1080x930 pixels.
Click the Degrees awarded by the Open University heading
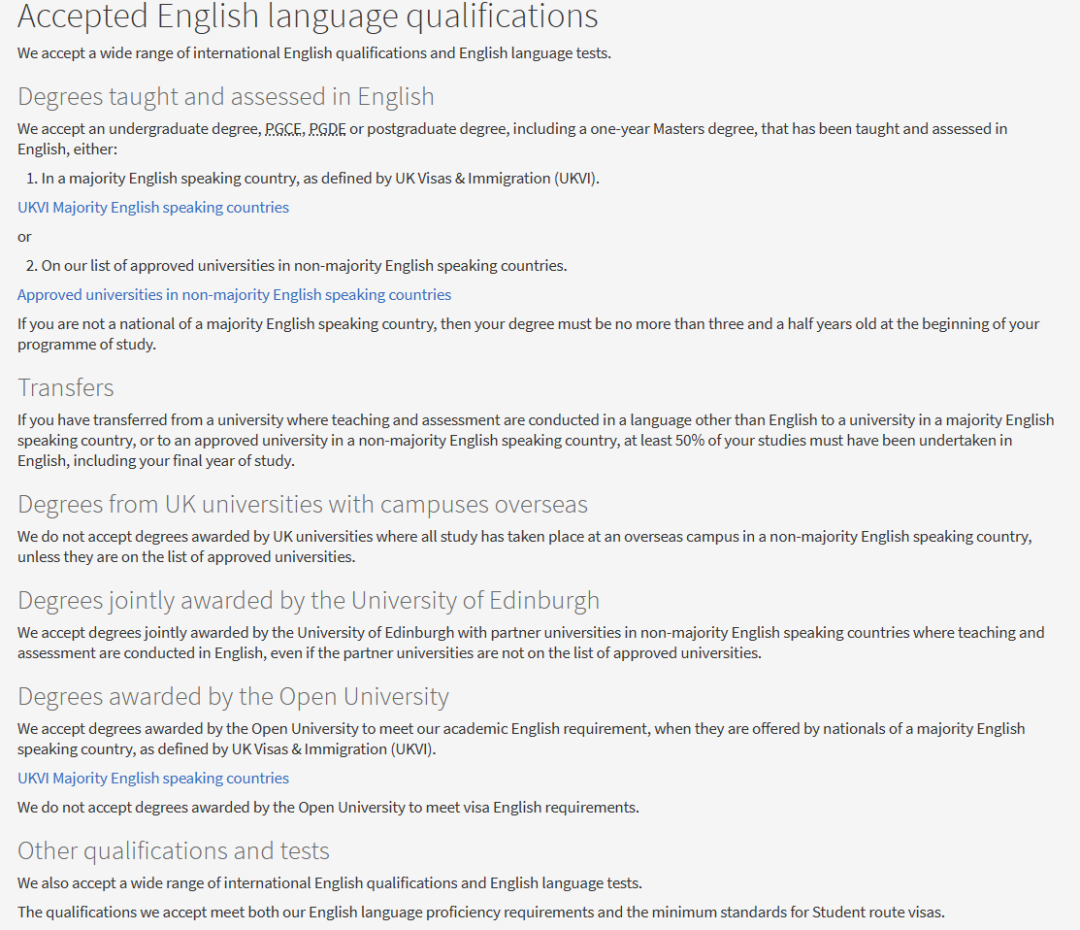point(233,696)
